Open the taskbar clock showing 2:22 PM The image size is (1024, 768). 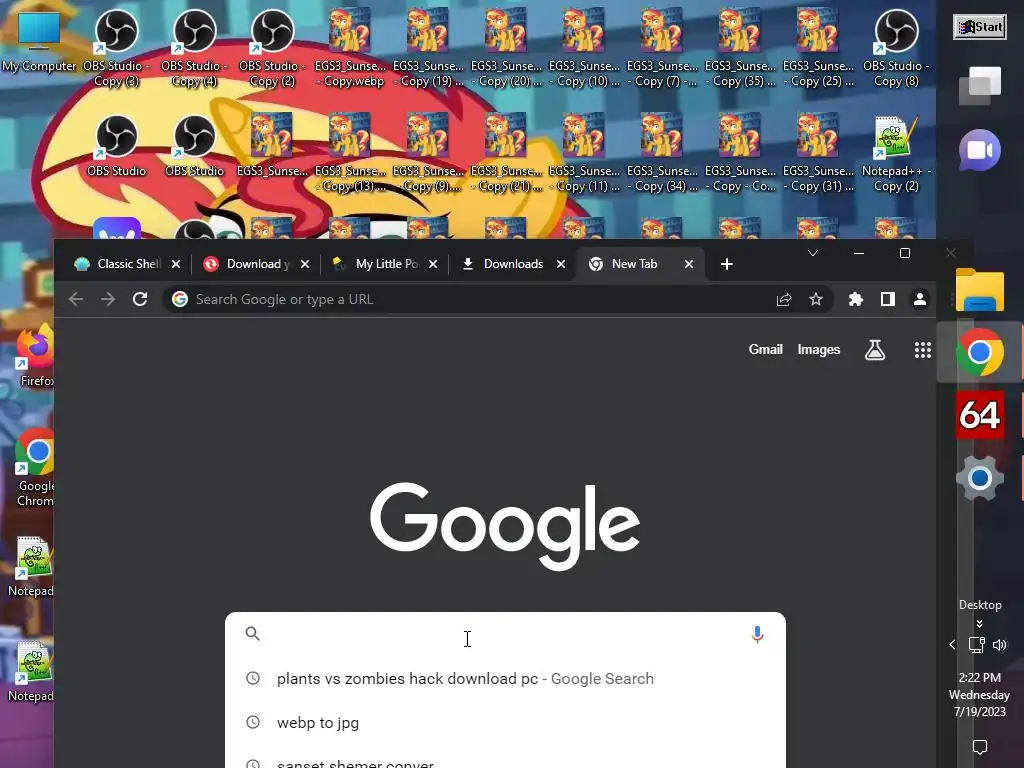coord(979,694)
